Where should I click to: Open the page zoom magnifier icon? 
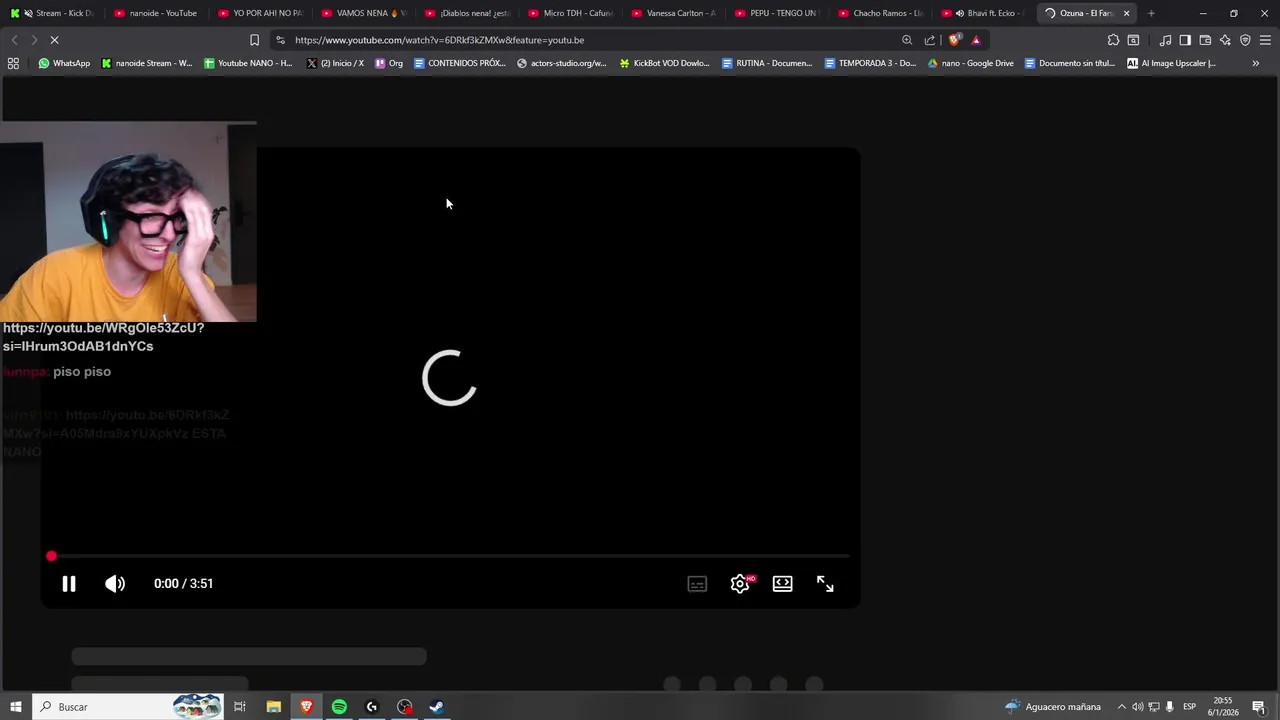pos(907,40)
